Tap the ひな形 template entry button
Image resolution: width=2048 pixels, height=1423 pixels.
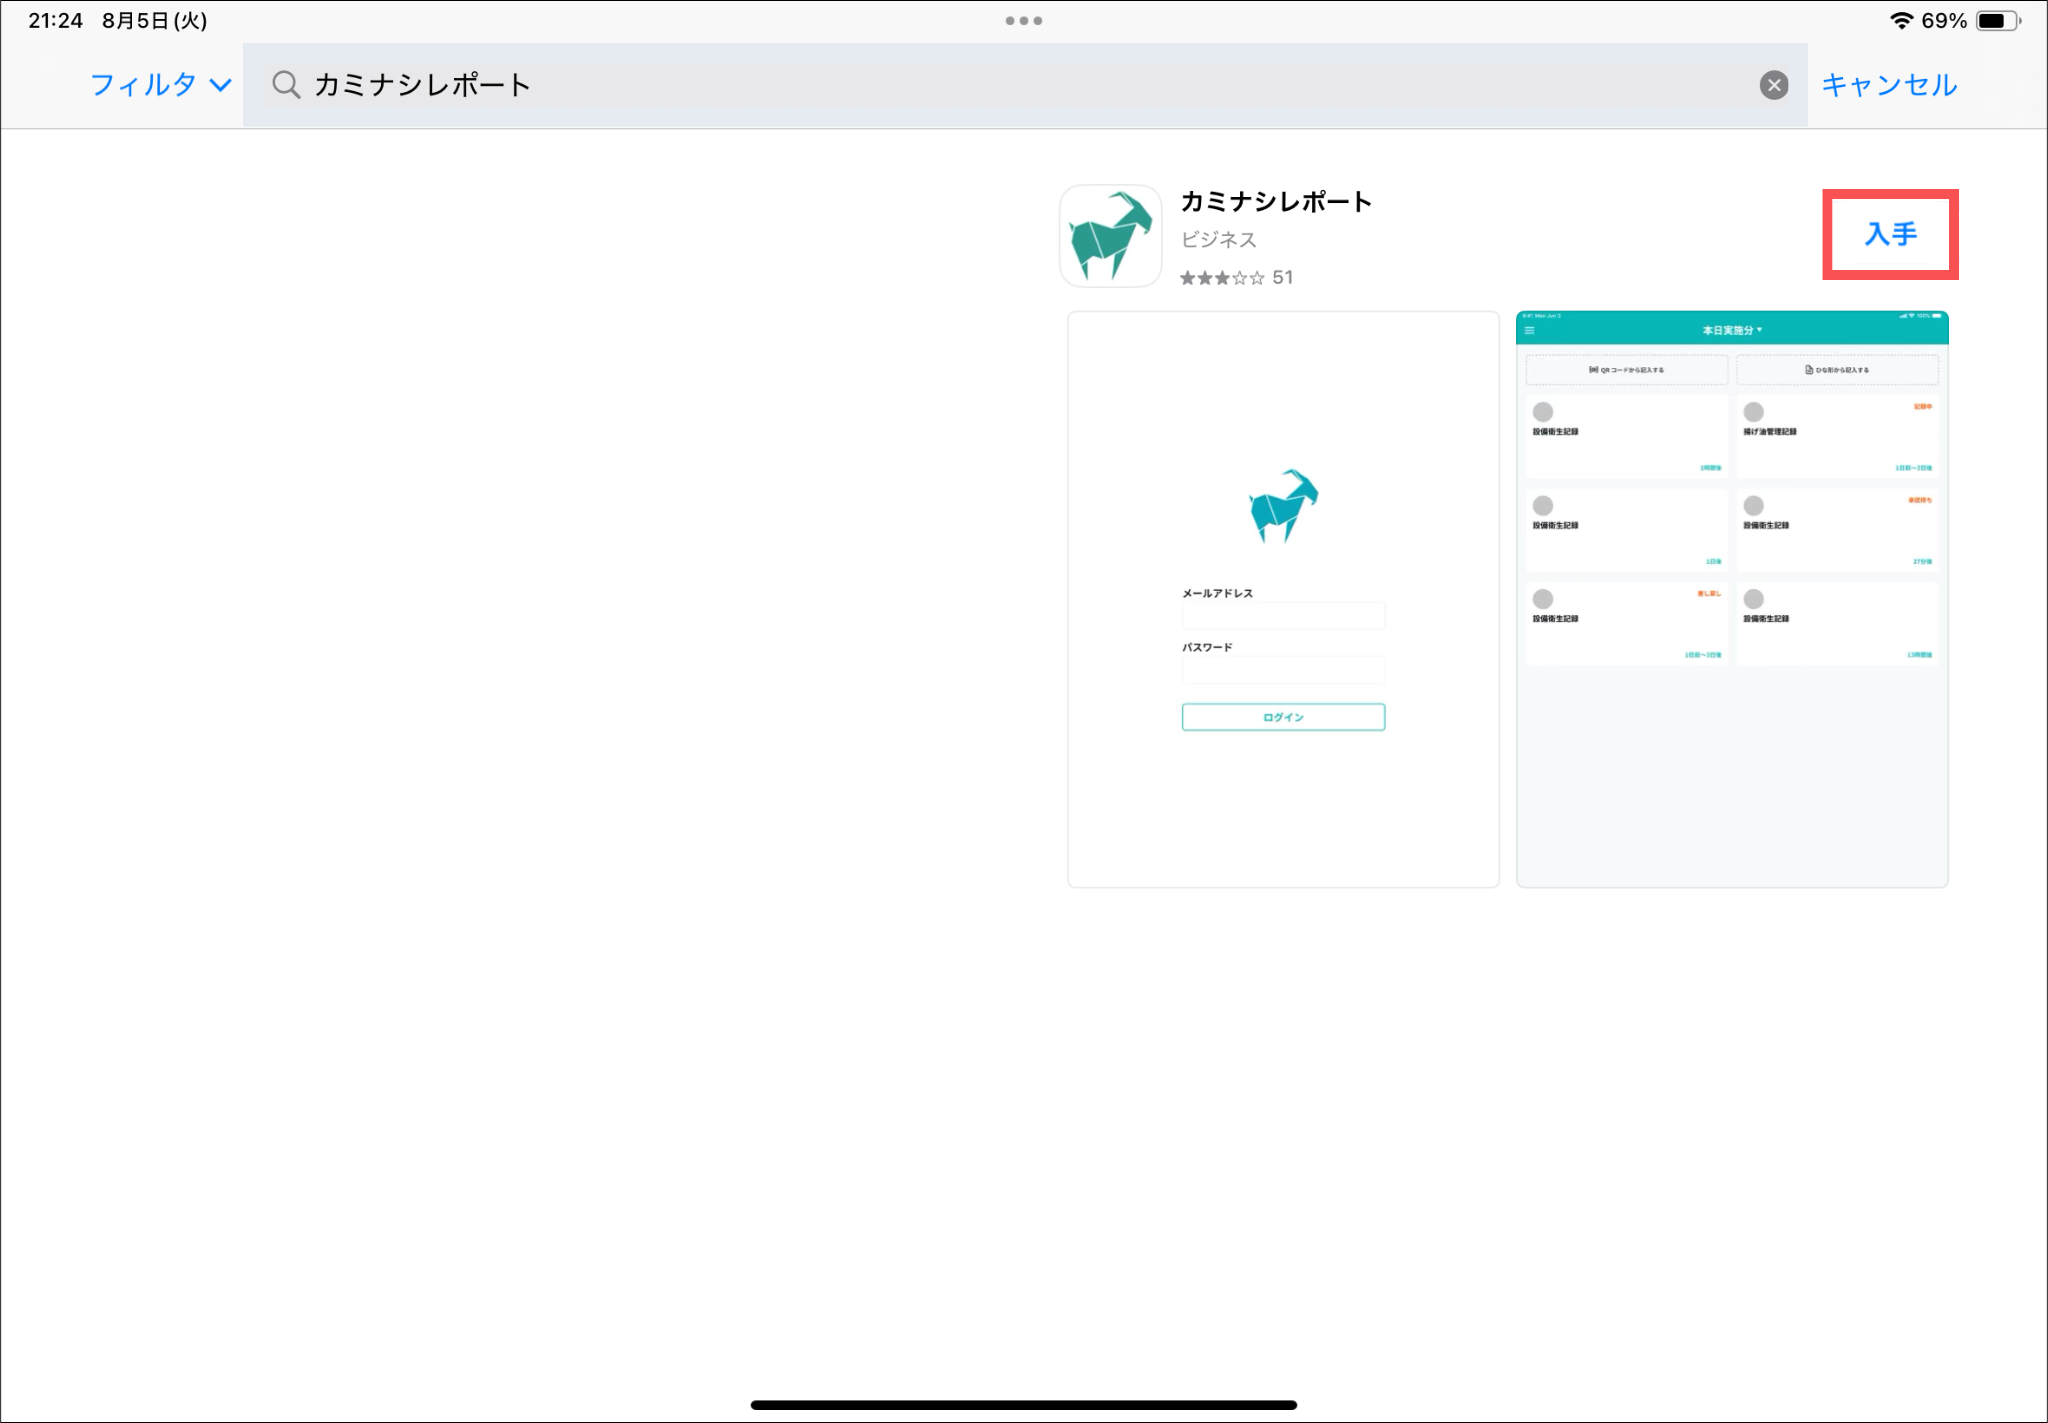1837,370
